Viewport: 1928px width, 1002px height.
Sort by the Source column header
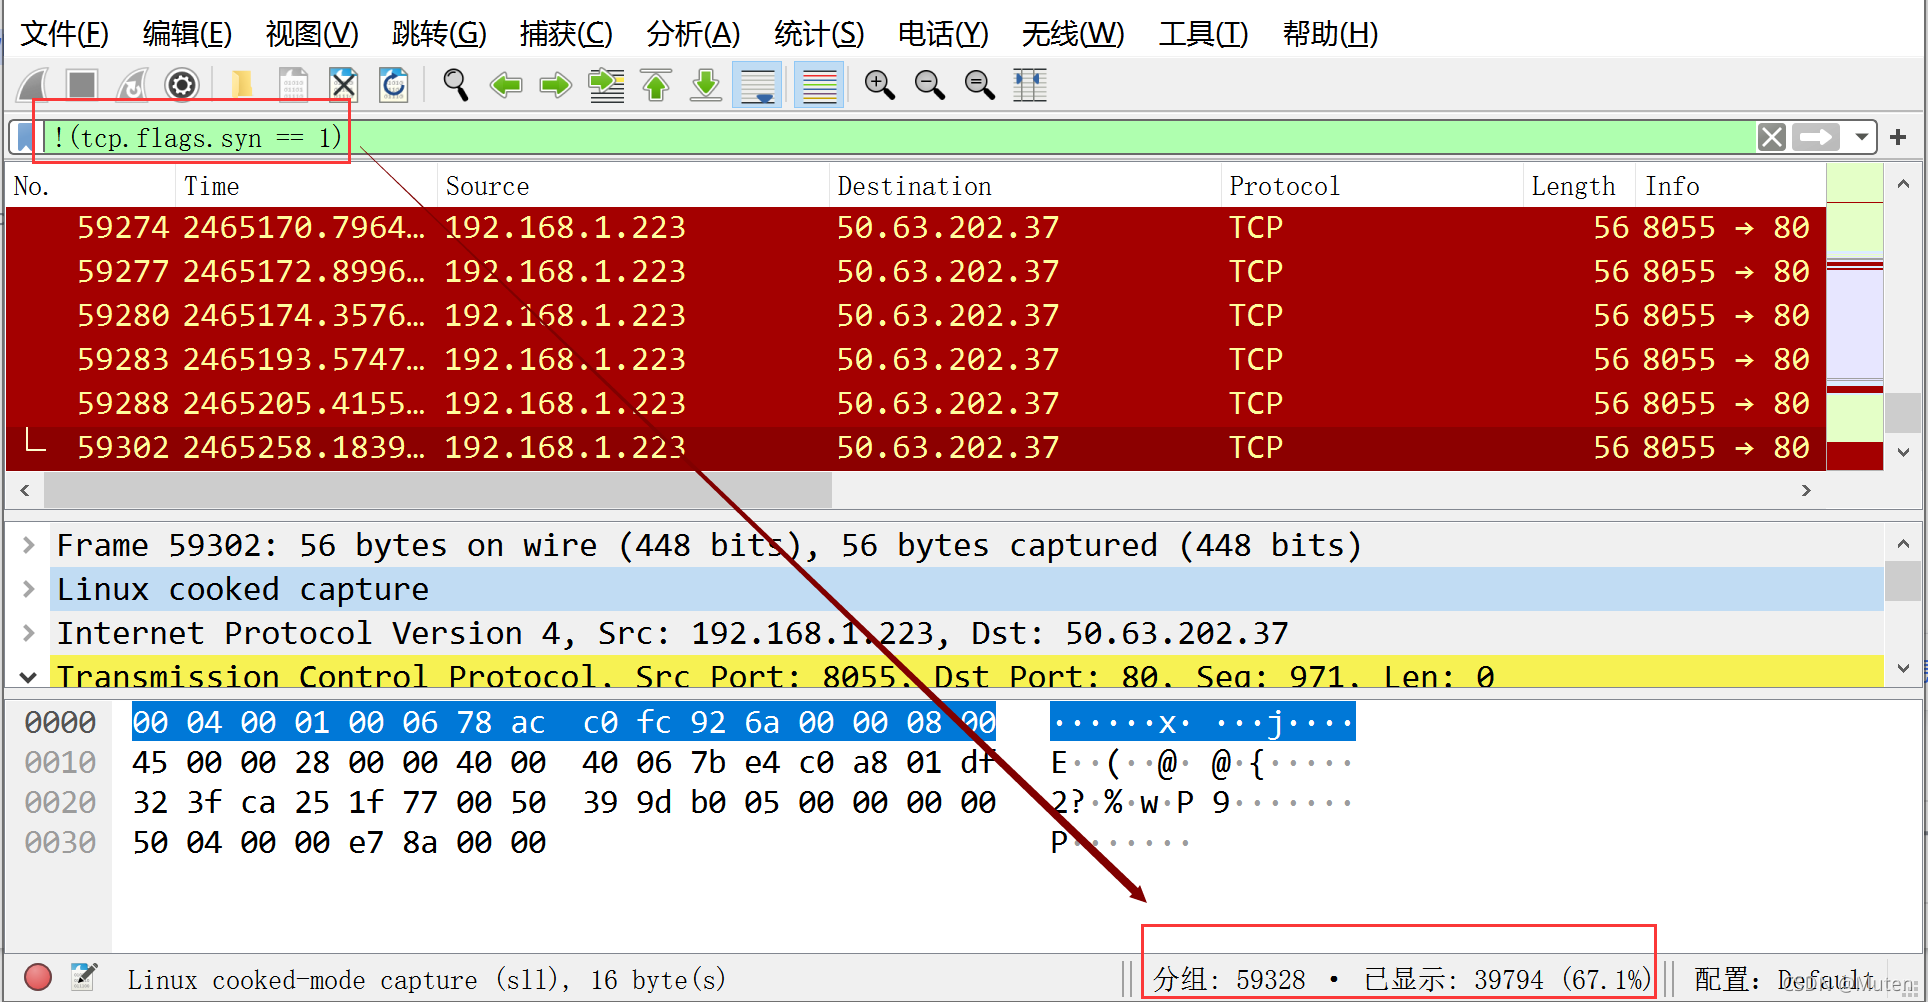point(633,186)
